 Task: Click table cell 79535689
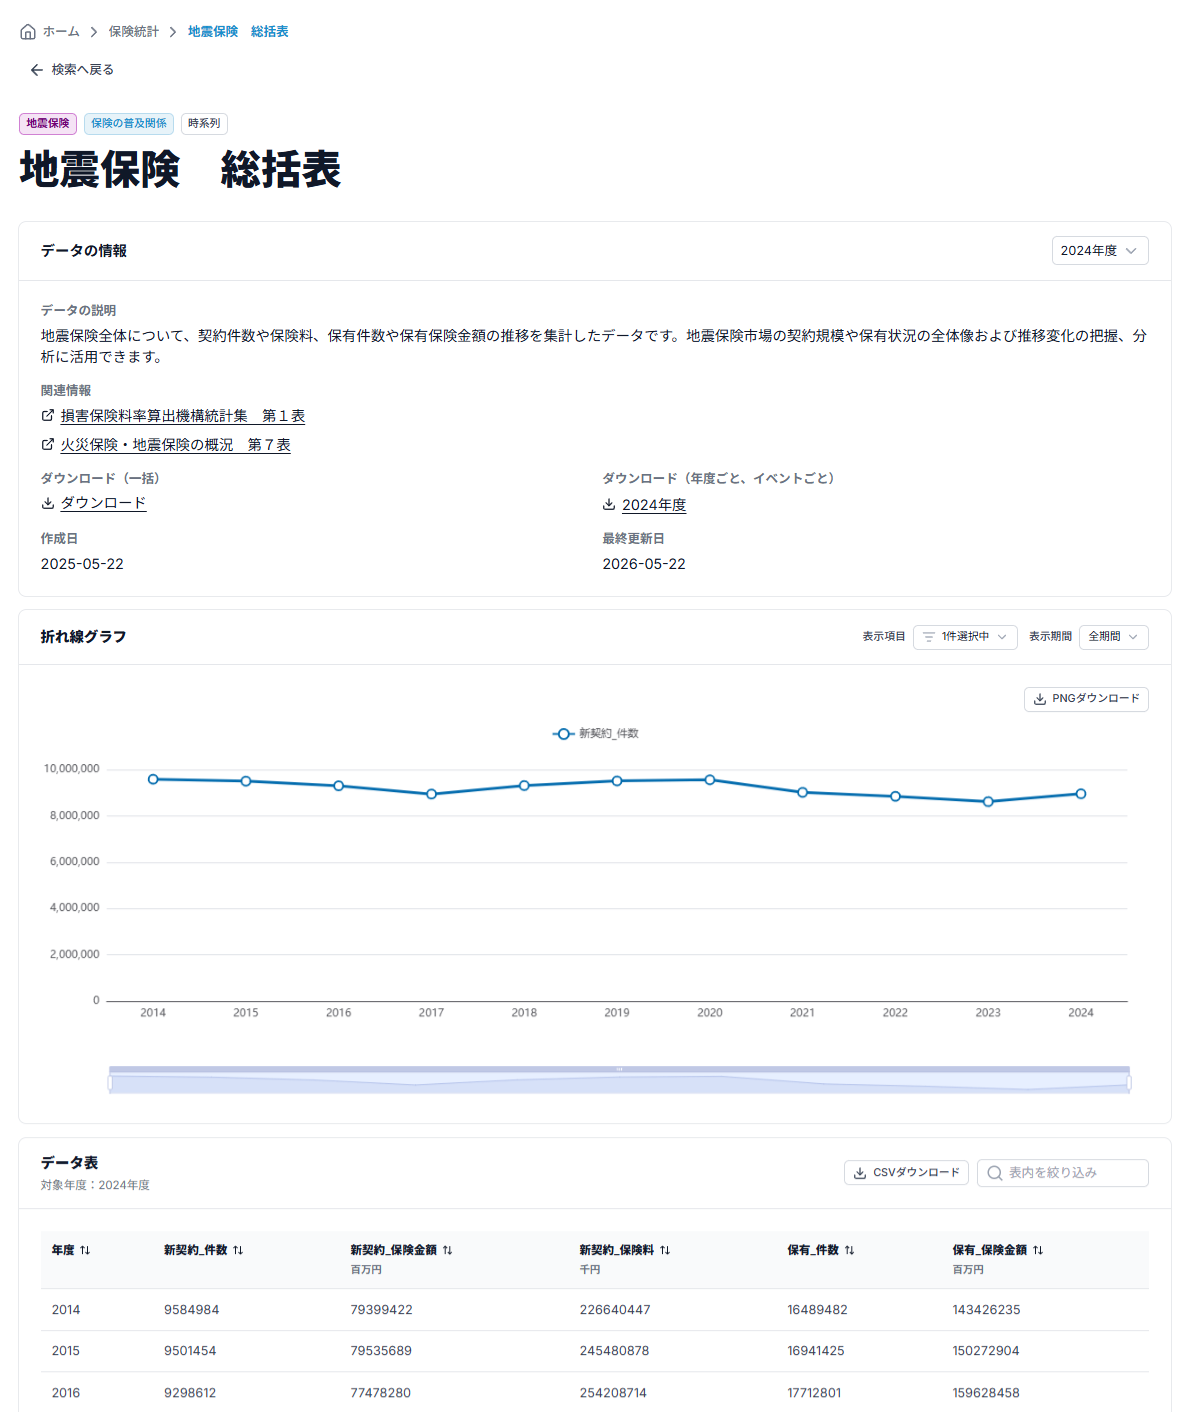pos(381,1351)
